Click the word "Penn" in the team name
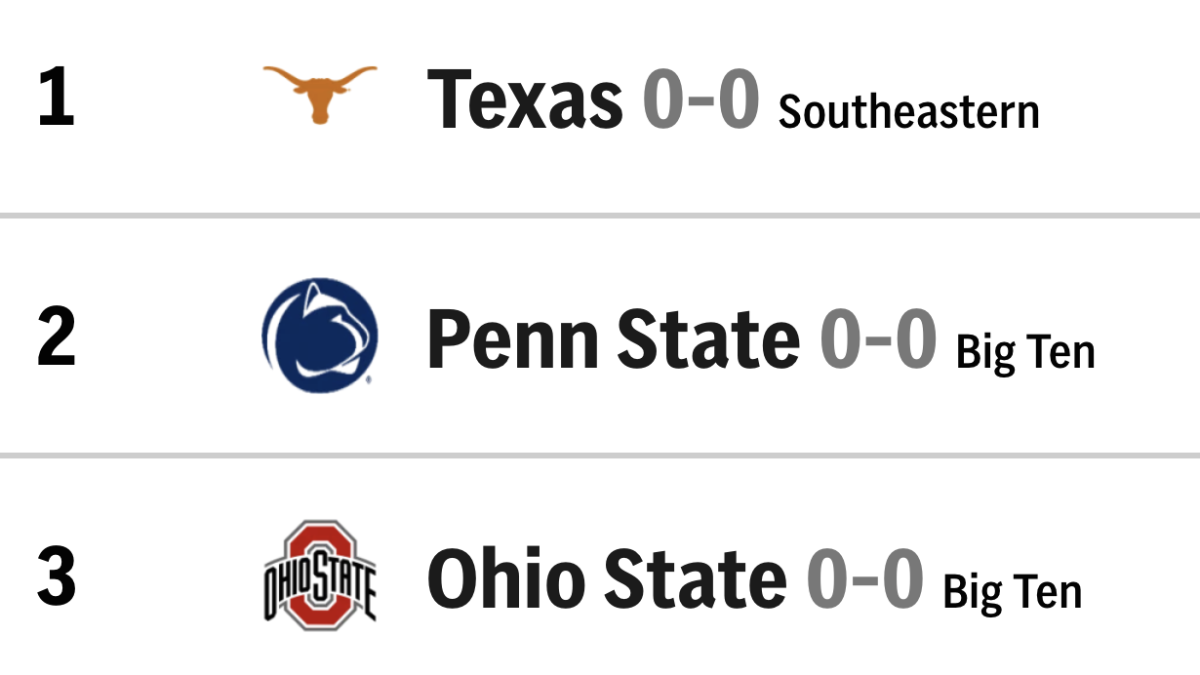The width and height of the screenshot is (1200, 675). tap(512, 338)
